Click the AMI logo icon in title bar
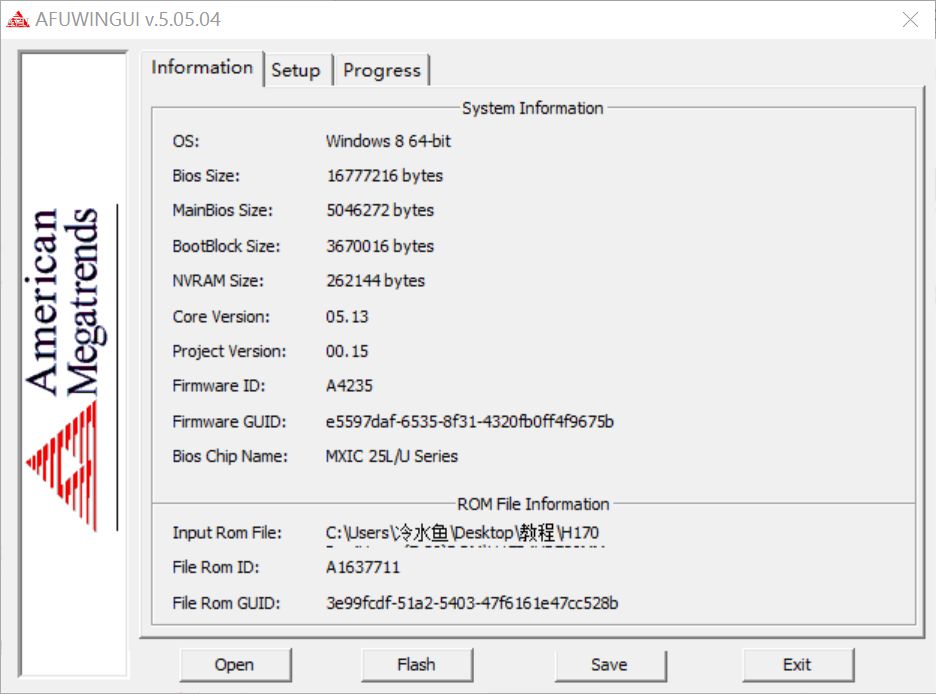Screen dimensions: 936x694 pyautogui.click(x=18, y=20)
